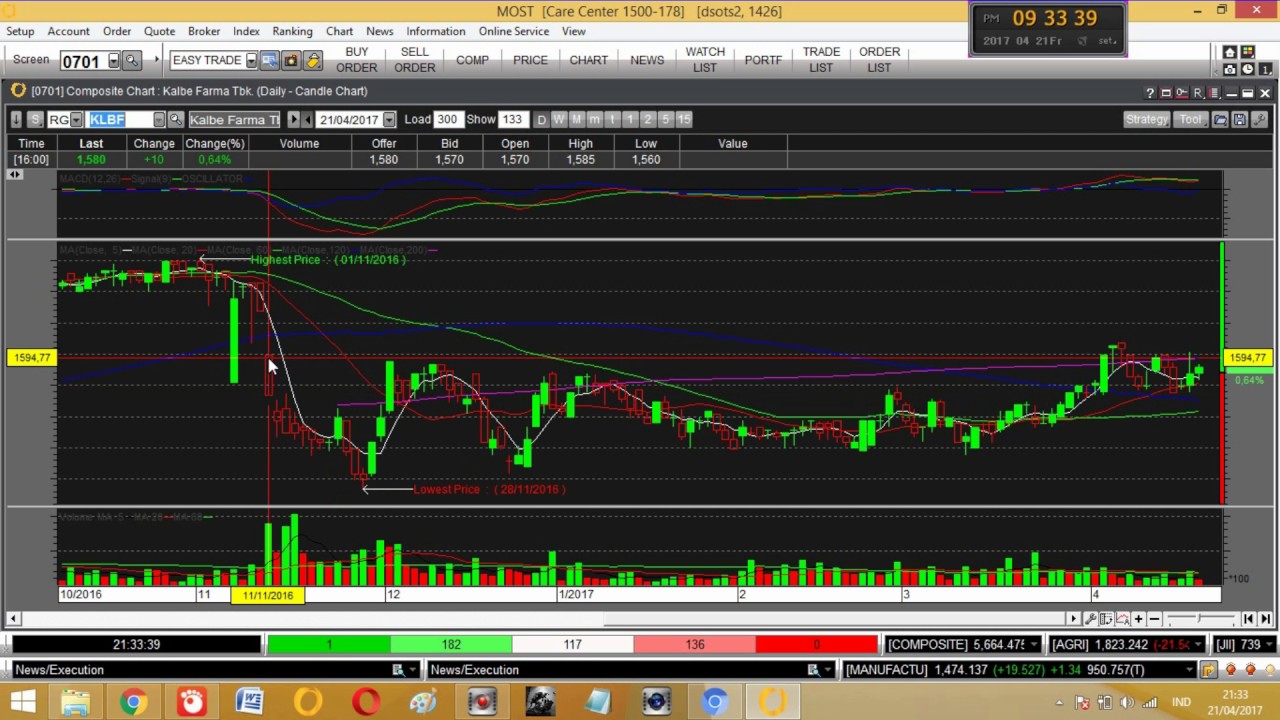
Task: Jump to first chart data icon
Action: point(1249,619)
